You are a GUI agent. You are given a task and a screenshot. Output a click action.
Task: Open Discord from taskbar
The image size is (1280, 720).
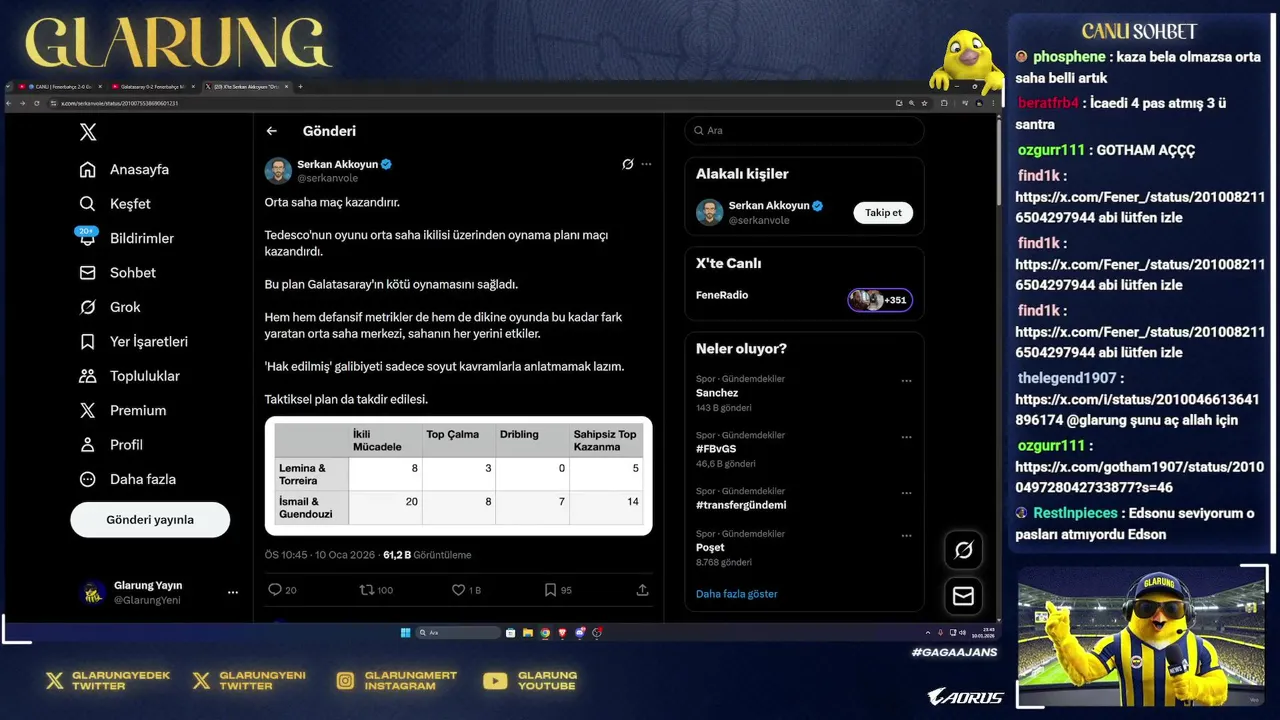coord(580,633)
